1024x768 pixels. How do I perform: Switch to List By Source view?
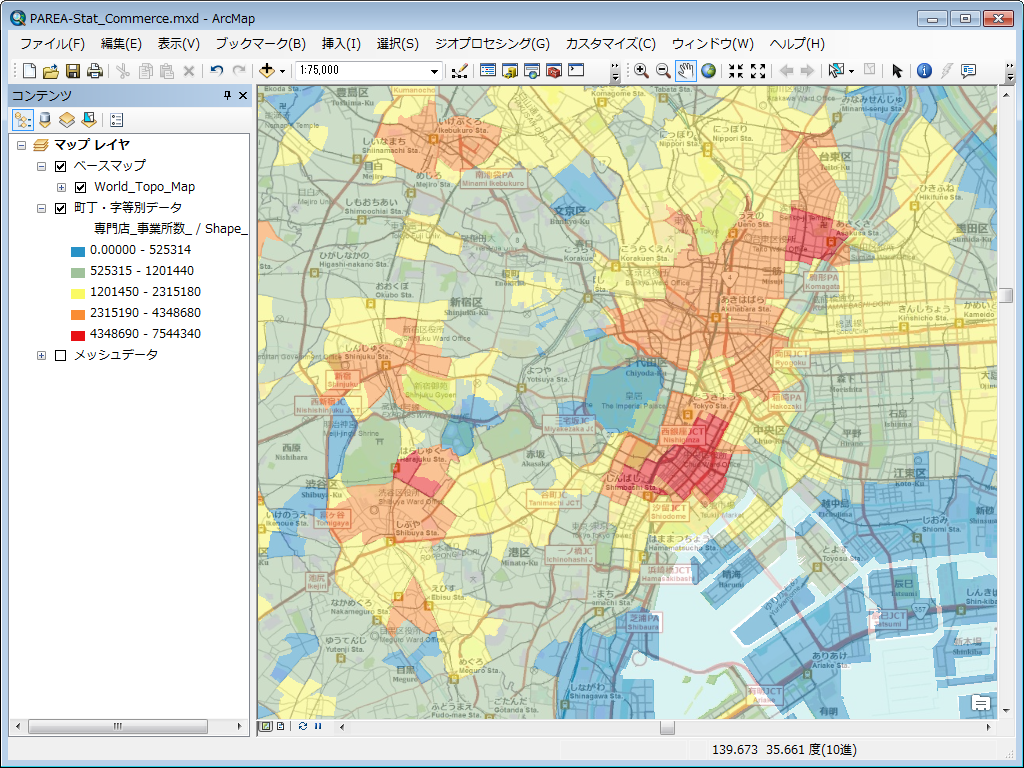45,120
